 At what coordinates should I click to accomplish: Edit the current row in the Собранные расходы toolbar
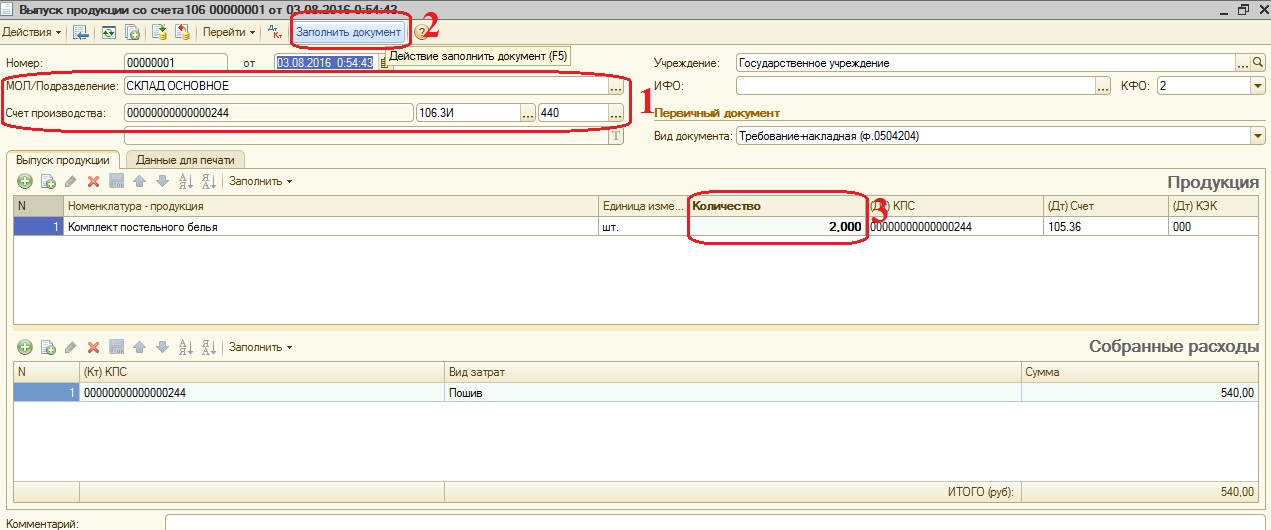pyautogui.click(x=70, y=347)
